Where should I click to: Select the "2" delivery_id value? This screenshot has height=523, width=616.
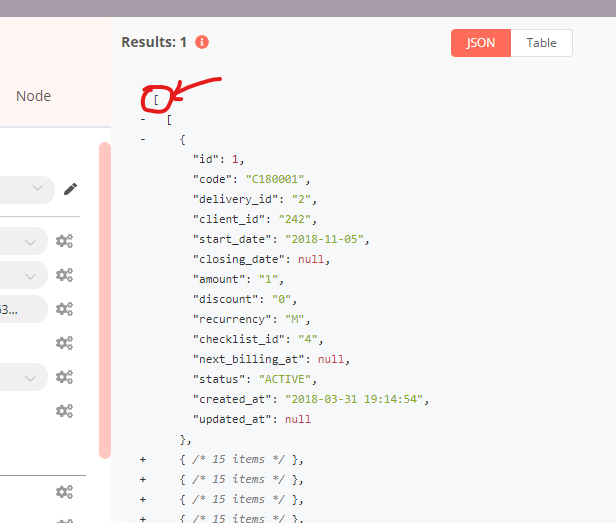click(x=301, y=199)
